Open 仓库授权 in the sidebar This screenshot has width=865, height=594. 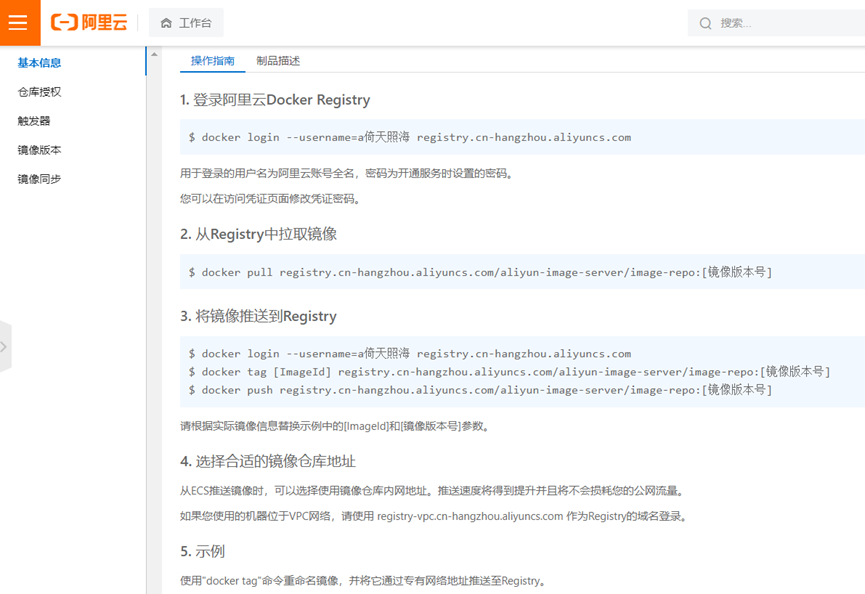coord(39,92)
